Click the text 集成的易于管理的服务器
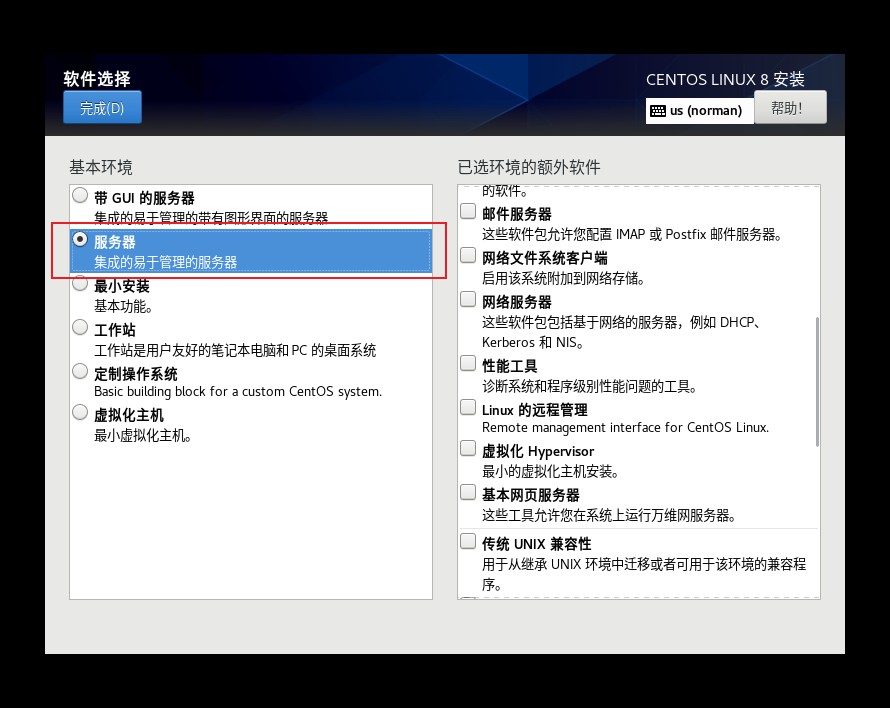 165,262
